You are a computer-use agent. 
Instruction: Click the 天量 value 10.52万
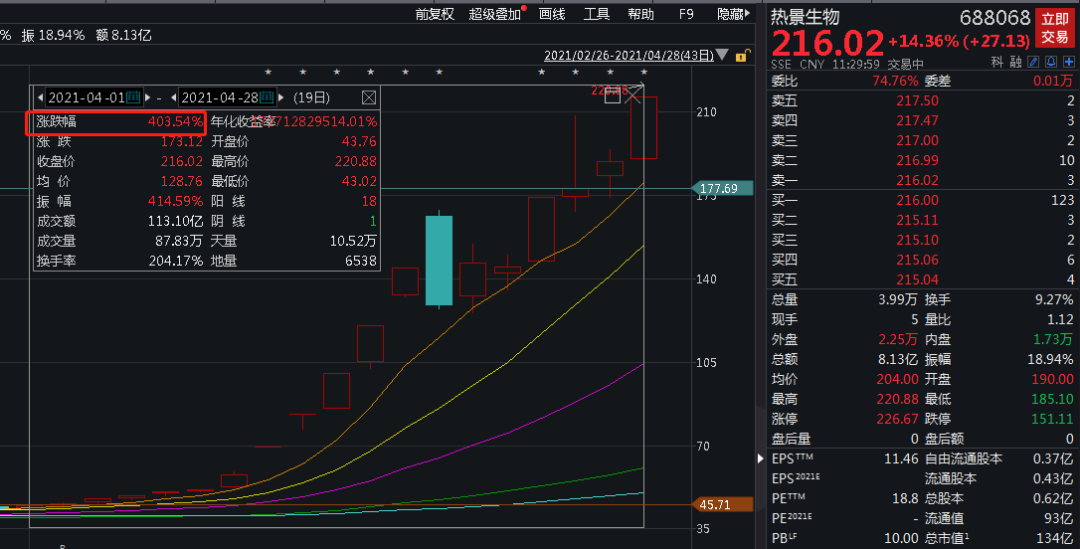(353, 241)
